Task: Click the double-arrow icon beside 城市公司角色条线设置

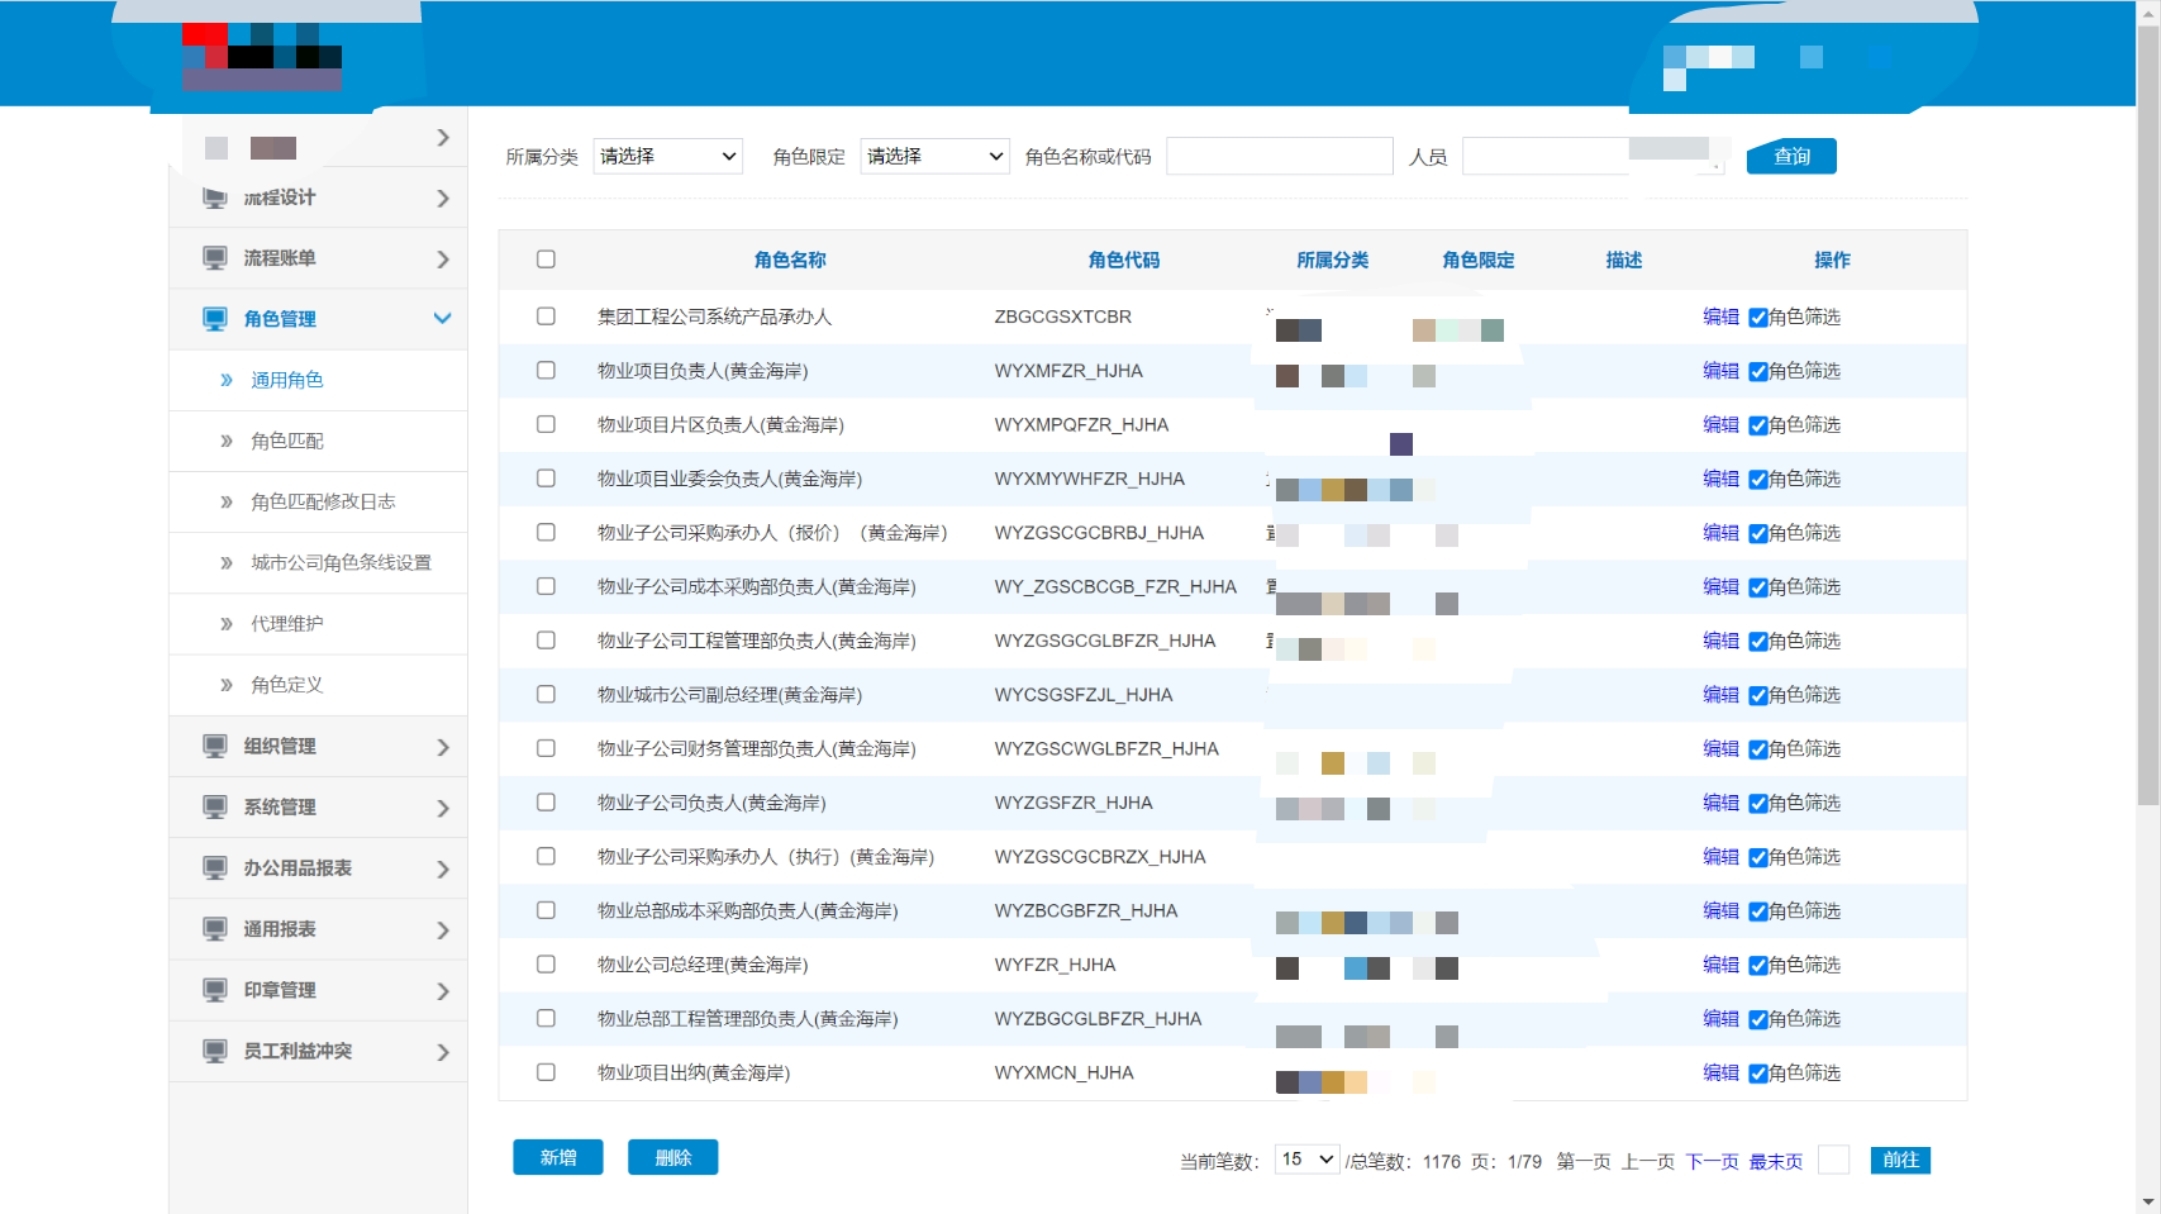Action: click(x=226, y=563)
